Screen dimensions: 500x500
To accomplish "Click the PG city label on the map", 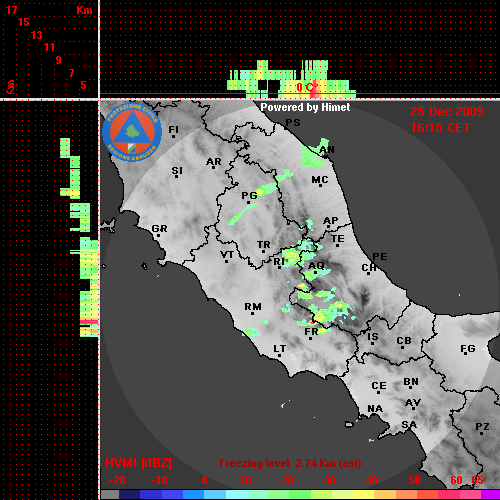I will 249,196.
